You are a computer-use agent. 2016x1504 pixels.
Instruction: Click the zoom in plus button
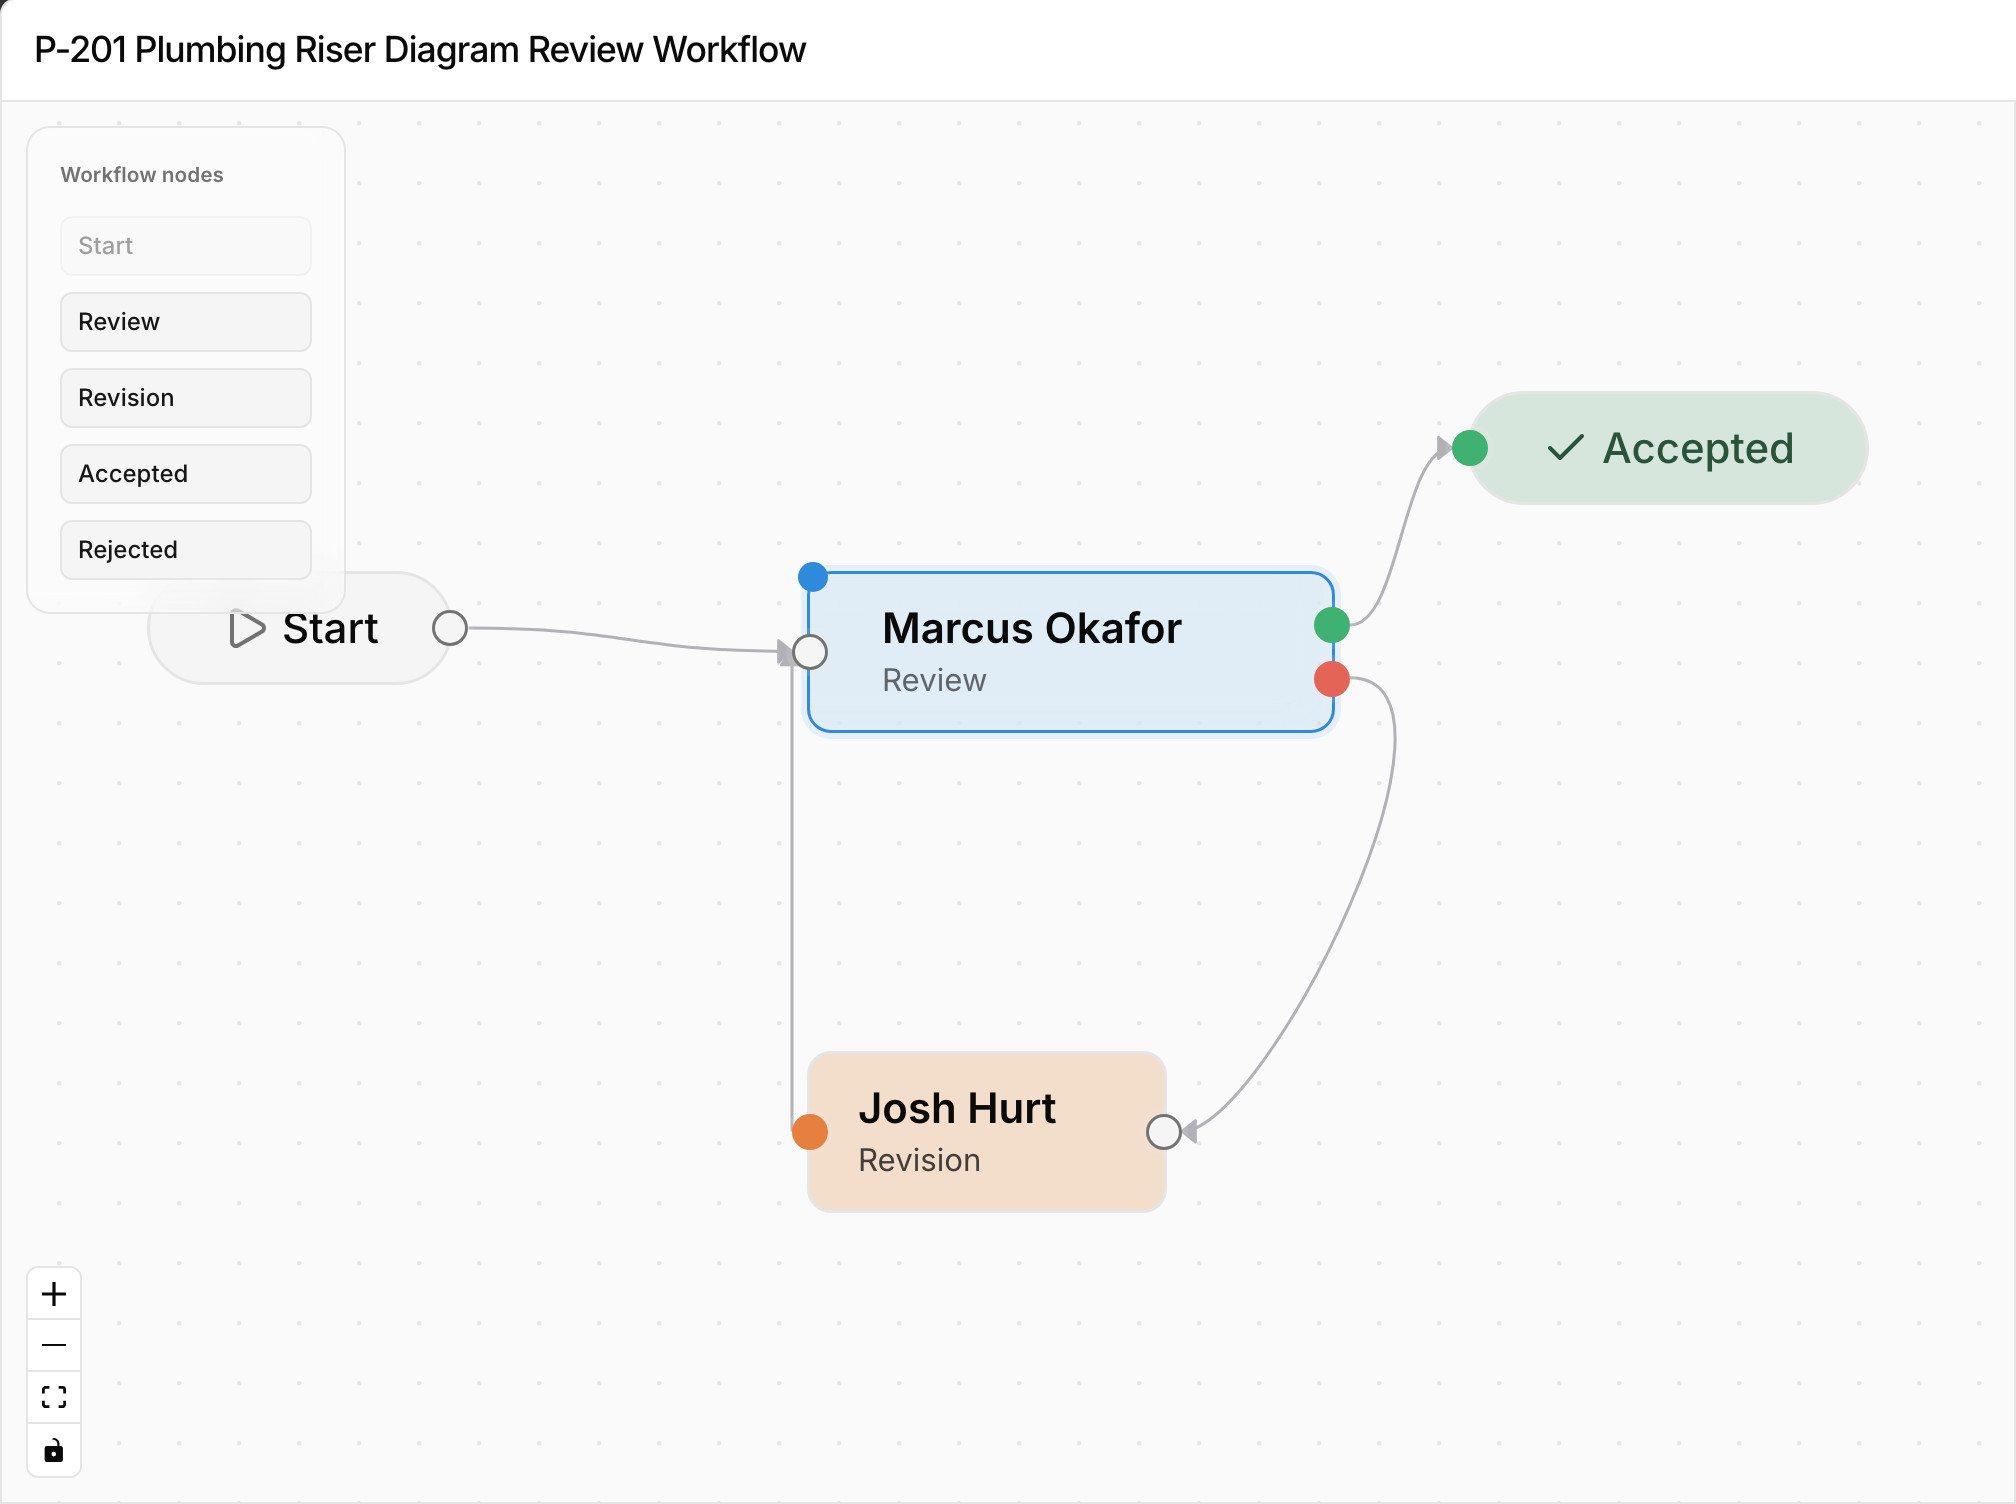point(54,1294)
